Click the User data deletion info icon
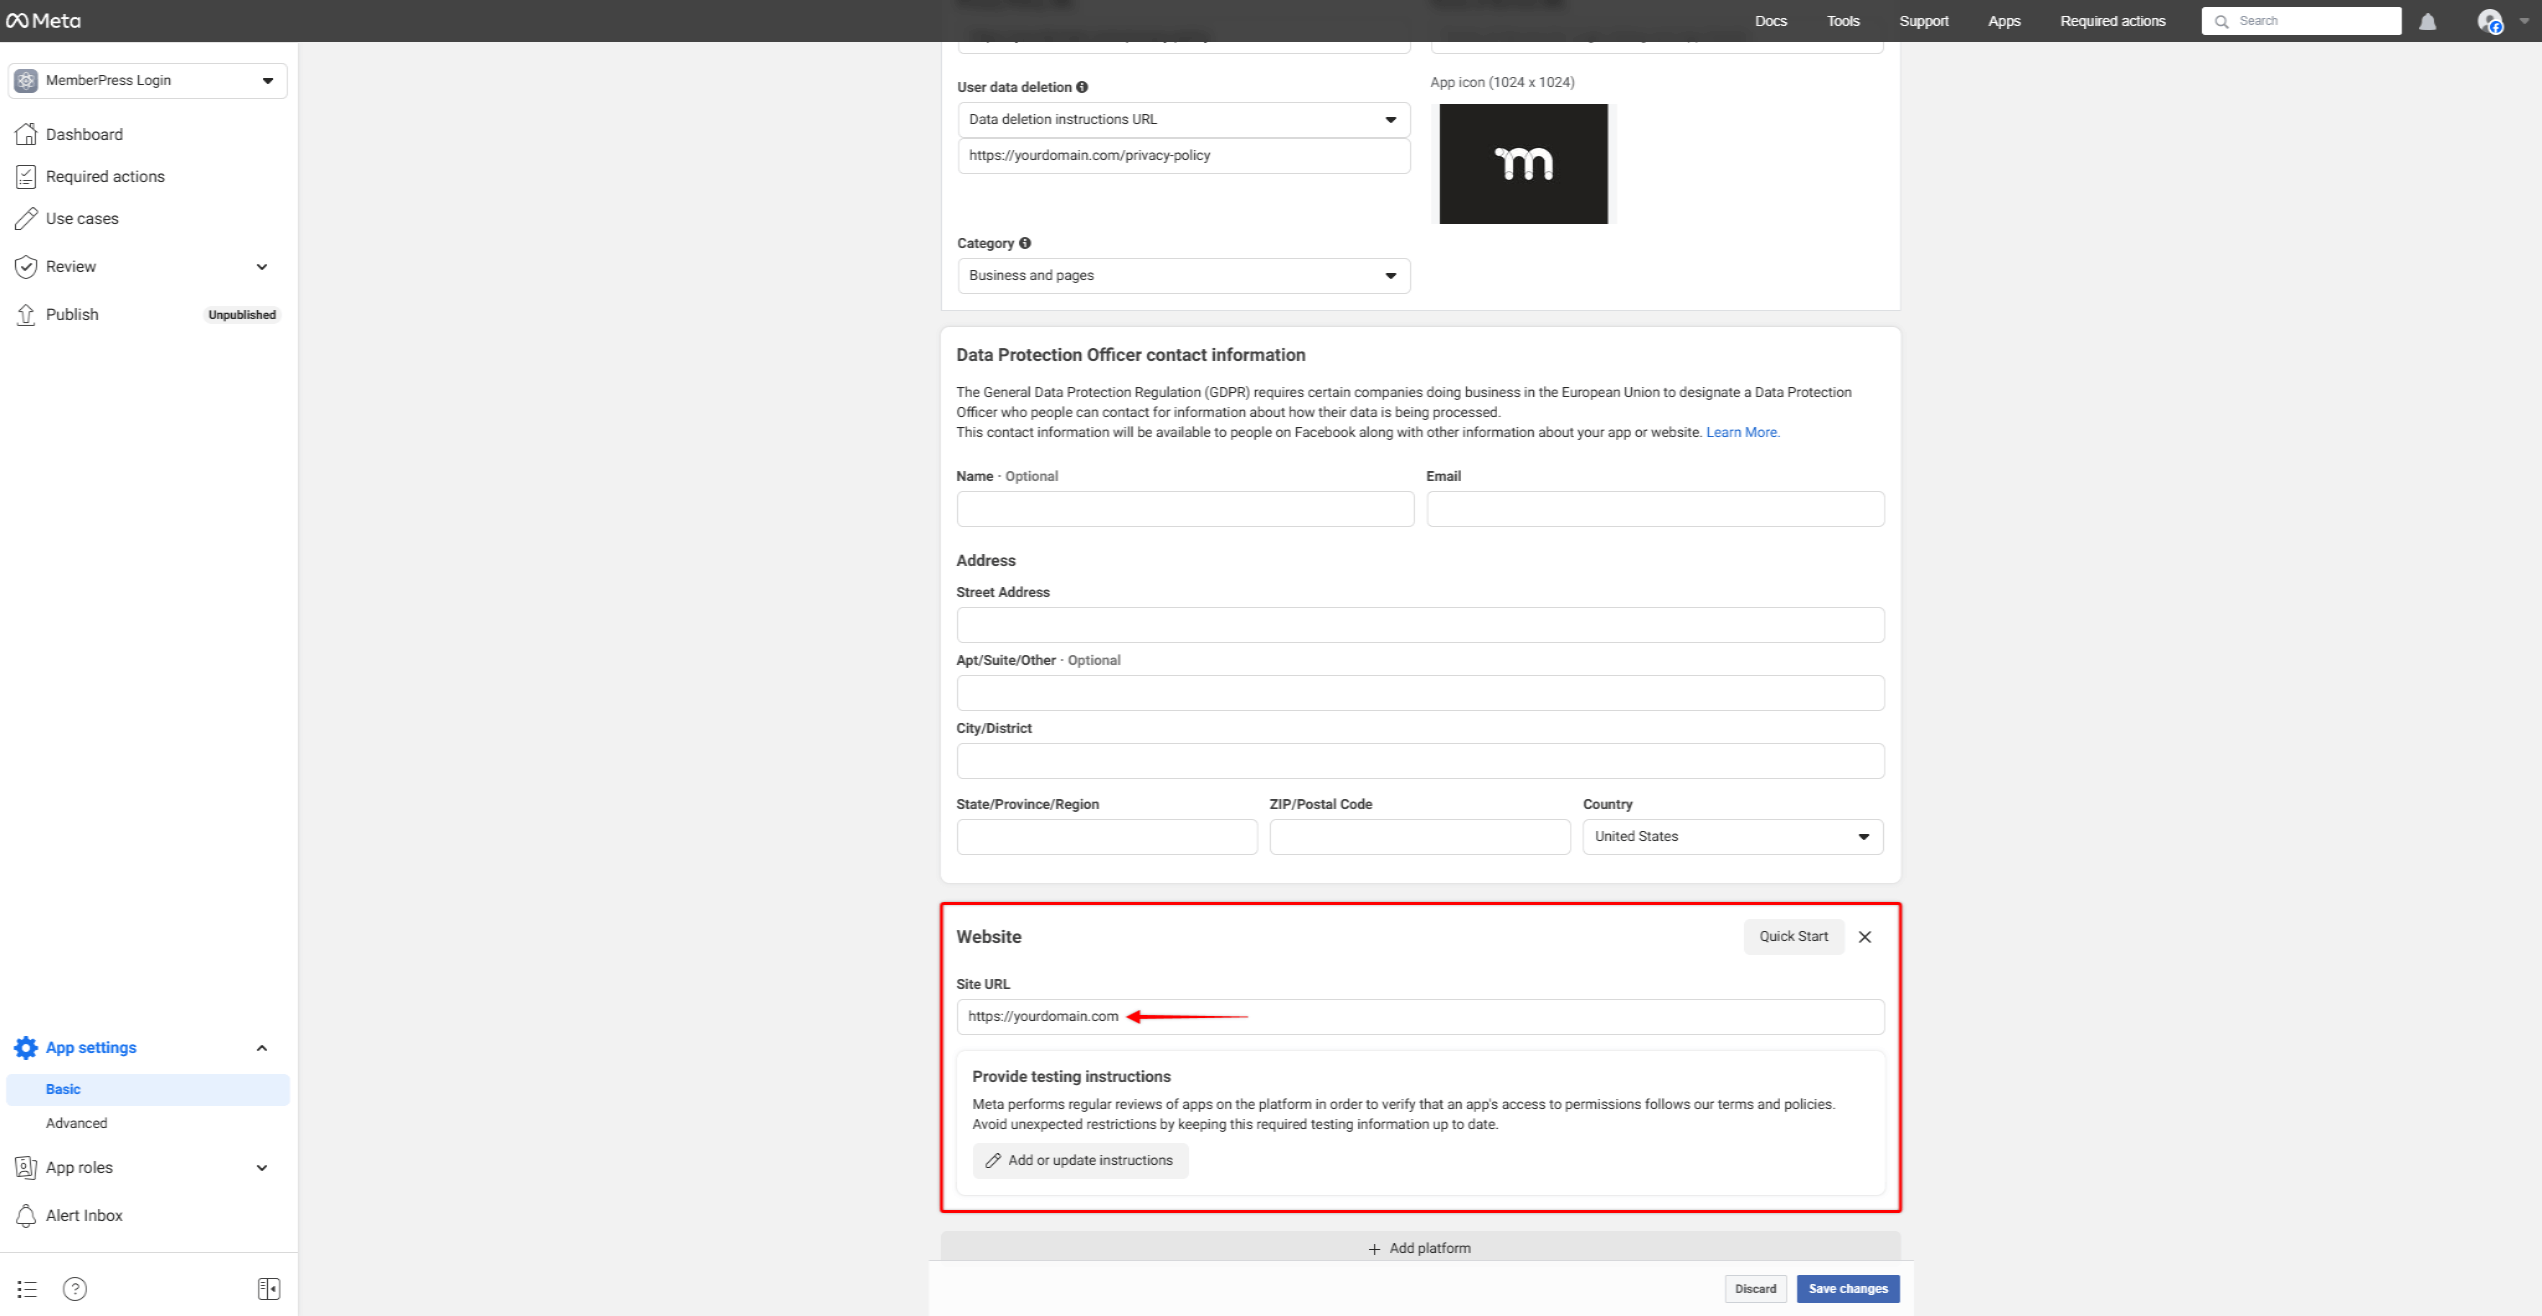2542x1316 pixels. coord(1081,87)
